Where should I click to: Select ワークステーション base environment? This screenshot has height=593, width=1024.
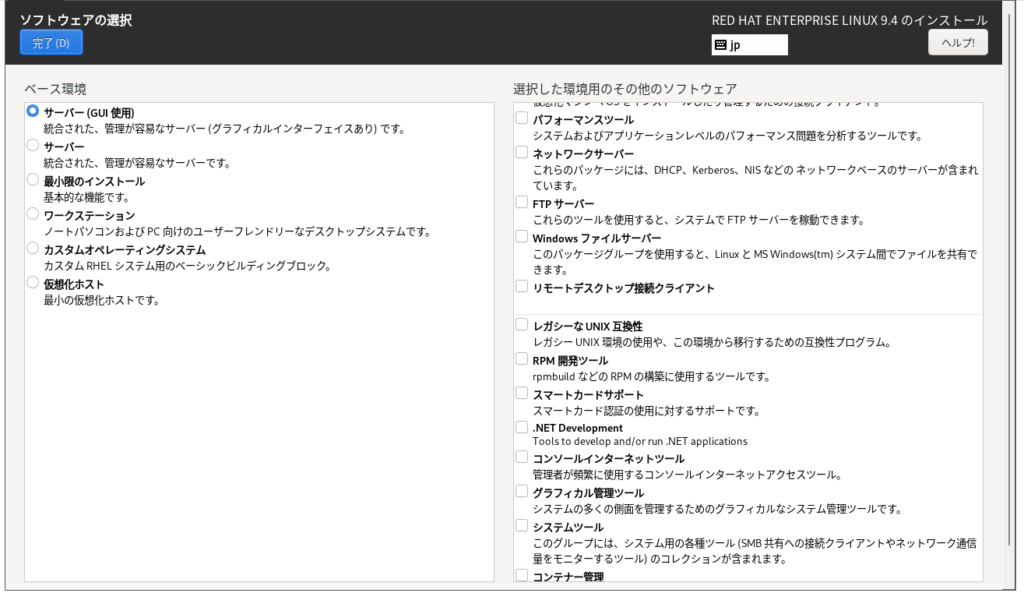(x=34, y=214)
